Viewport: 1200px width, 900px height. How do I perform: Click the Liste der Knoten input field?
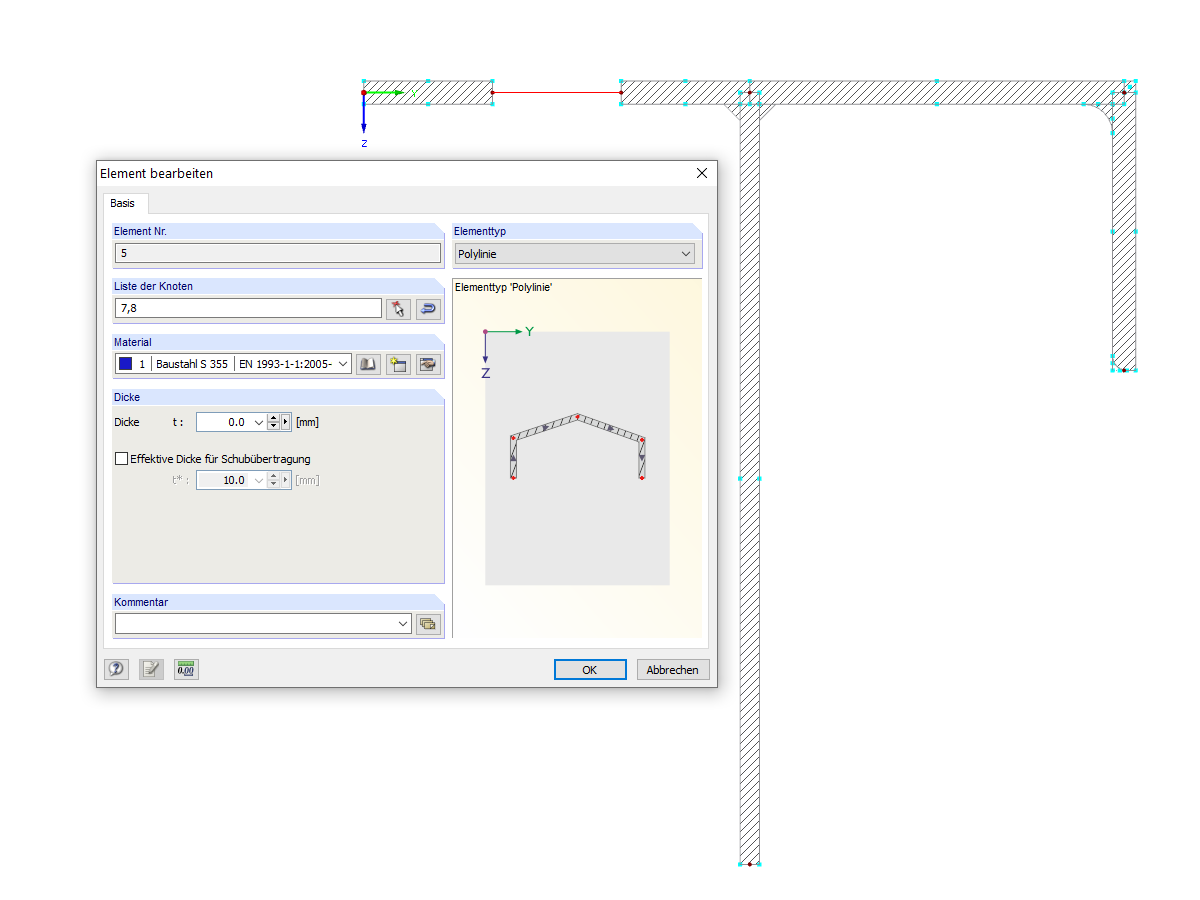[x=248, y=309]
